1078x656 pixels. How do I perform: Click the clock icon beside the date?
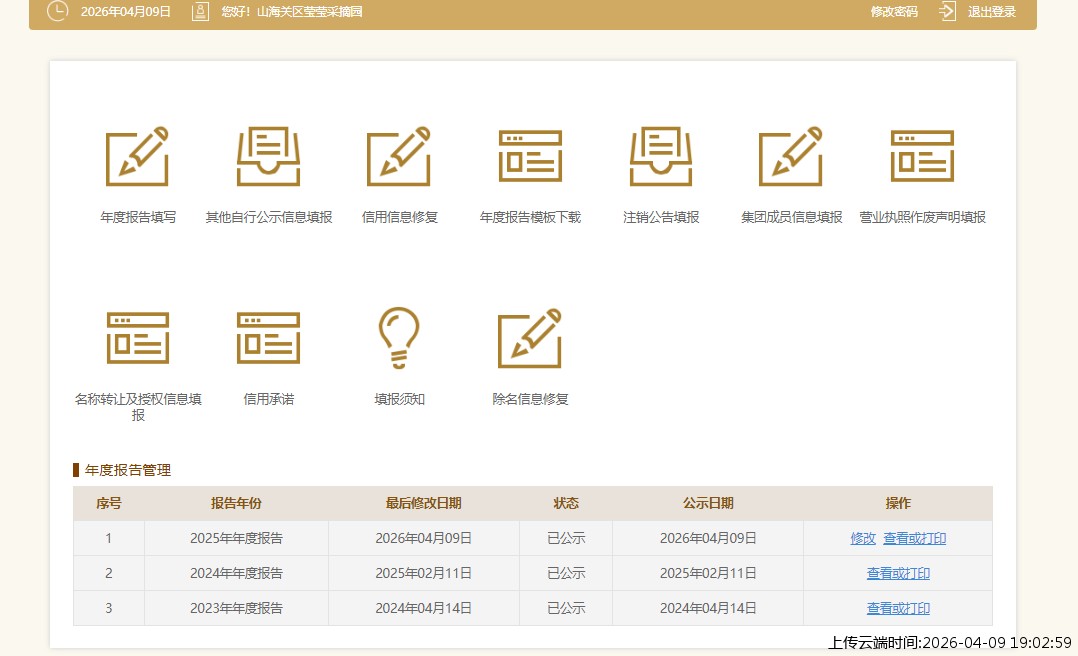pyautogui.click(x=57, y=12)
